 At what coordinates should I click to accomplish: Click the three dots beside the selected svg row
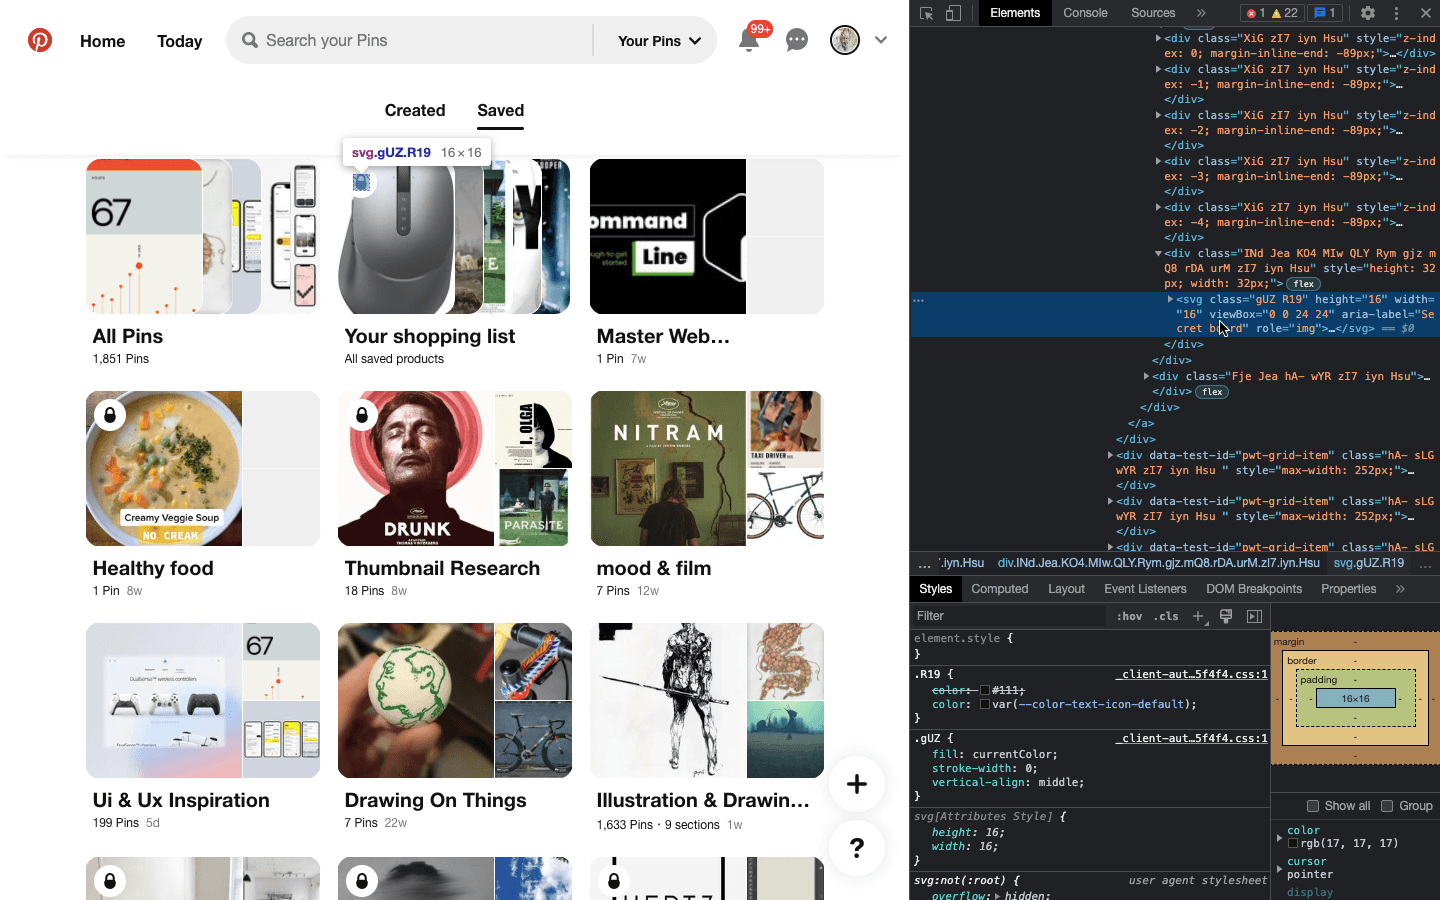pyautogui.click(x=918, y=300)
